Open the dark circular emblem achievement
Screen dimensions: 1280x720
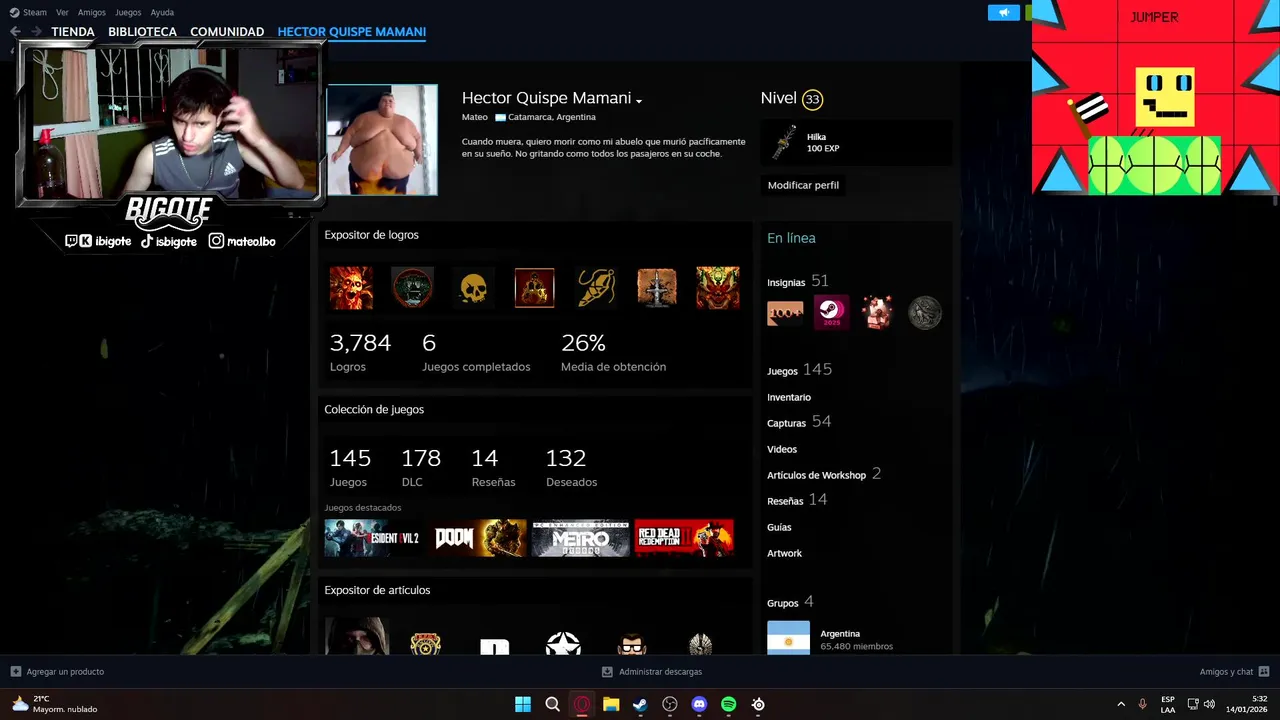pos(412,288)
